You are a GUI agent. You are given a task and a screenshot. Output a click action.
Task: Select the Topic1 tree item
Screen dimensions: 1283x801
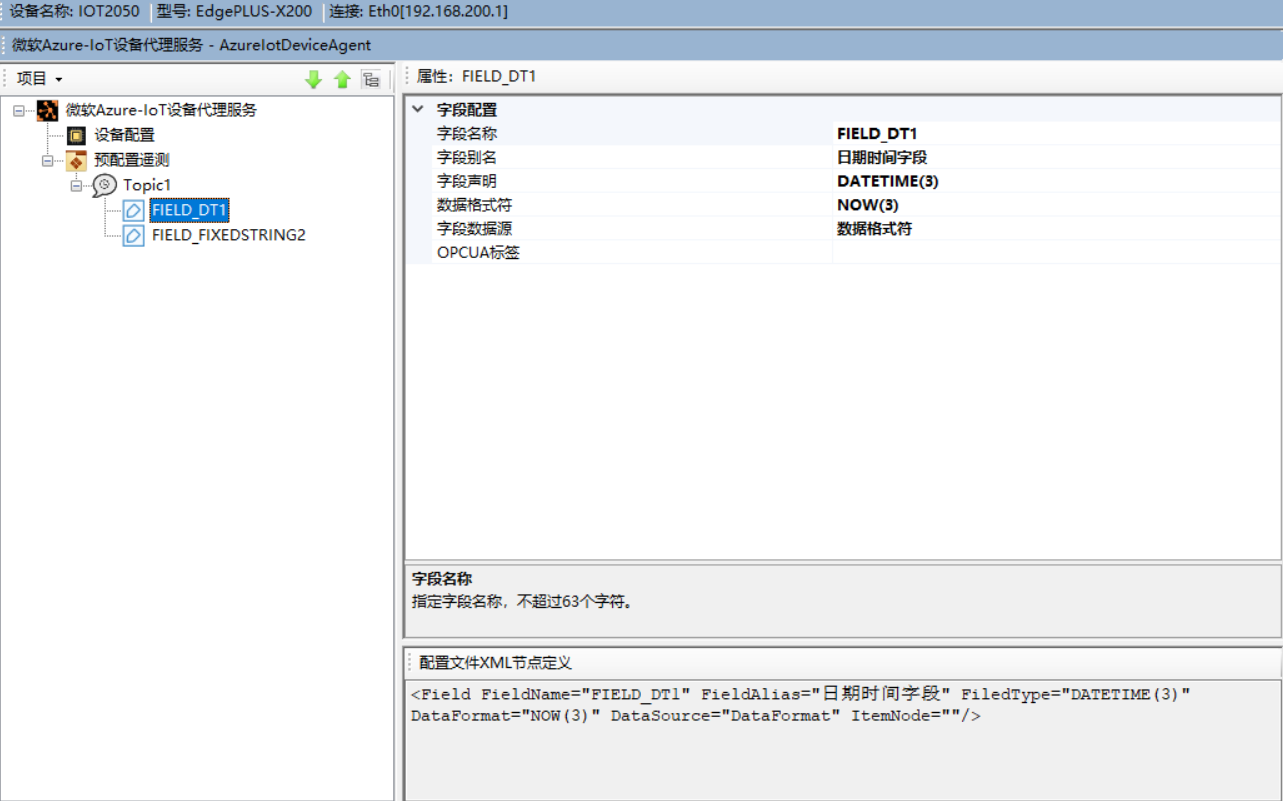[147, 185]
